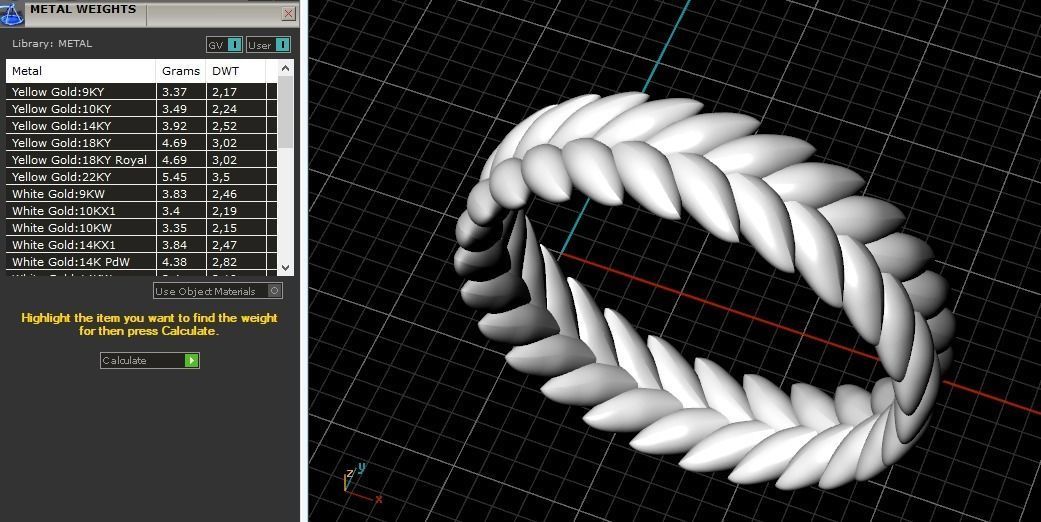Click the 3.37 grams value
Screen dimensions: 1041x522
pos(175,92)
